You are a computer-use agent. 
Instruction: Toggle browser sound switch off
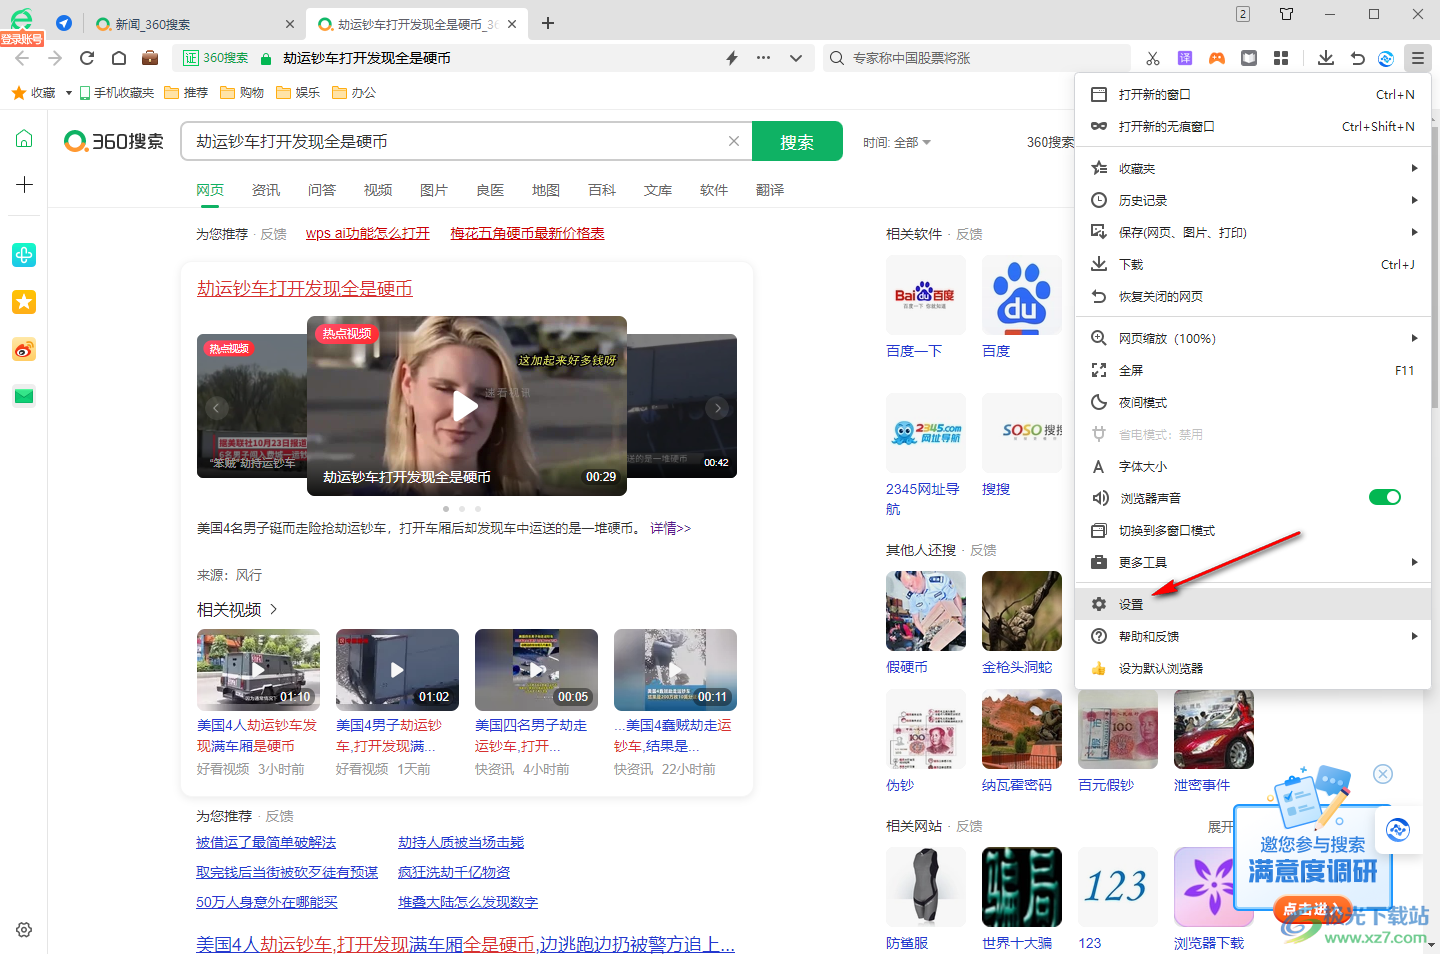click(x=1385, y=497)
